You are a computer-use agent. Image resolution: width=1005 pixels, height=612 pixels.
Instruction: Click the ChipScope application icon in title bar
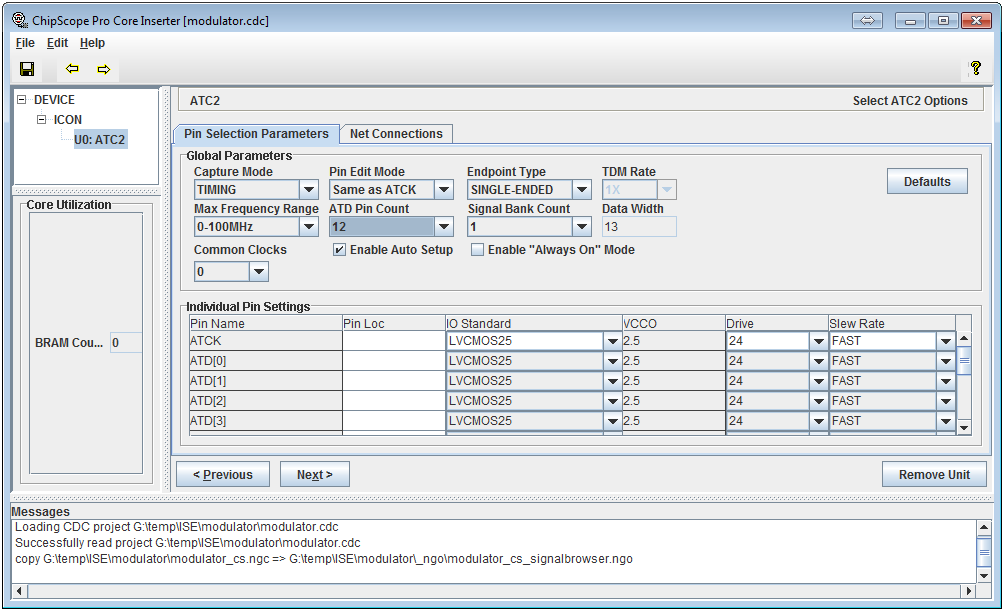pos(20,20)
